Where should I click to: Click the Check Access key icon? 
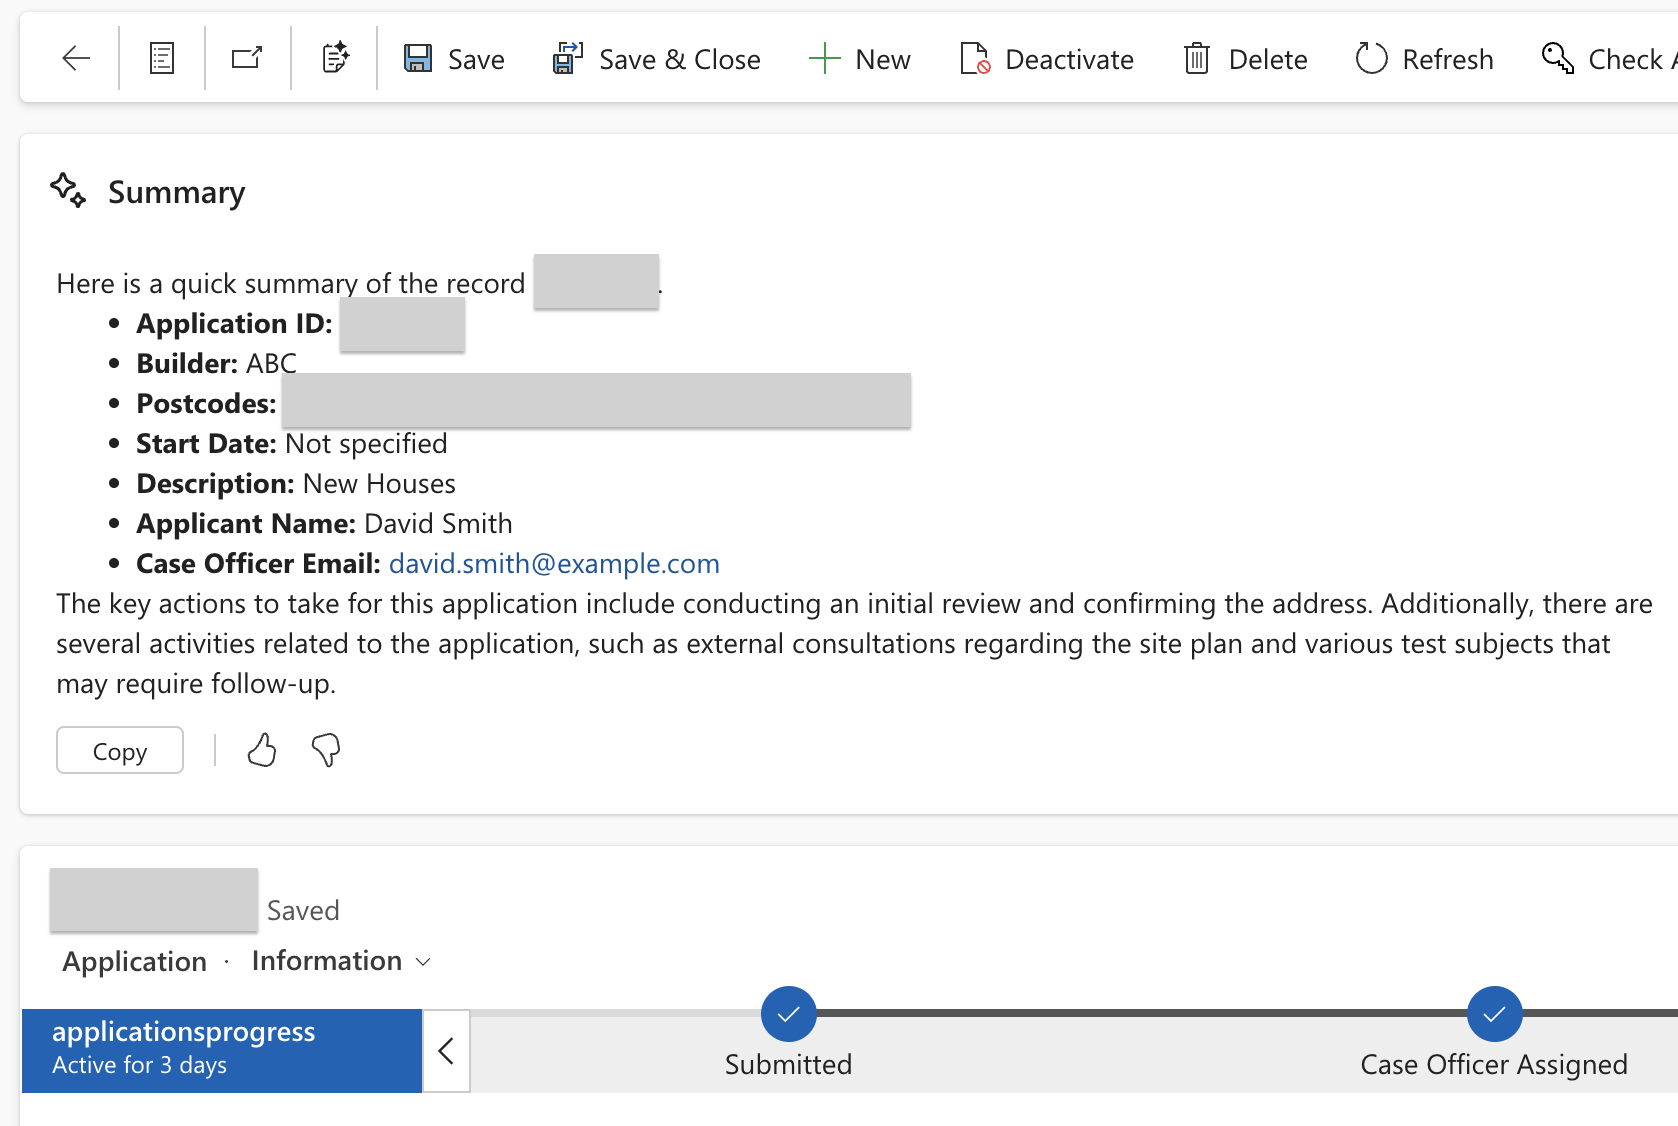[x=1558, y=58]
